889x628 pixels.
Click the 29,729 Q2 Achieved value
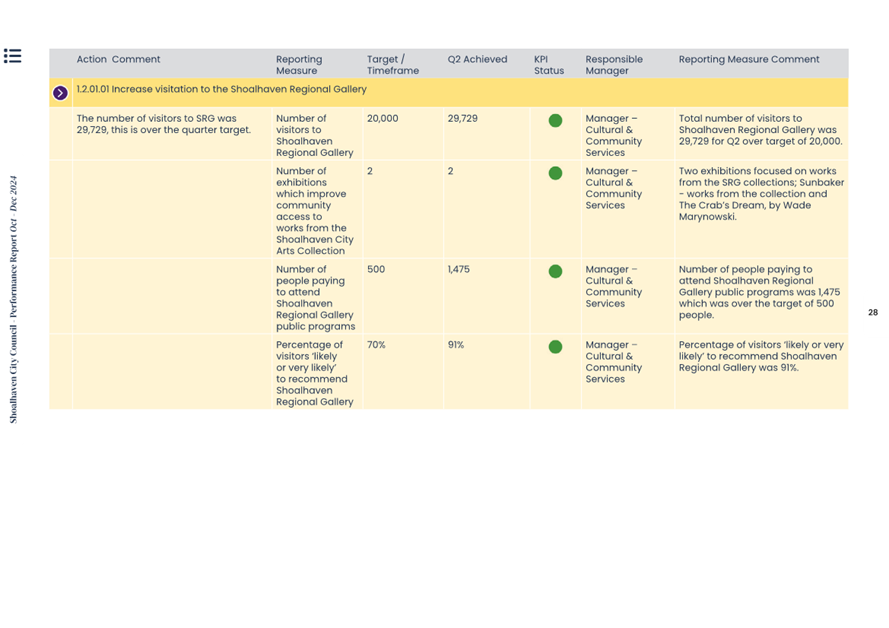tap(462, 119)
